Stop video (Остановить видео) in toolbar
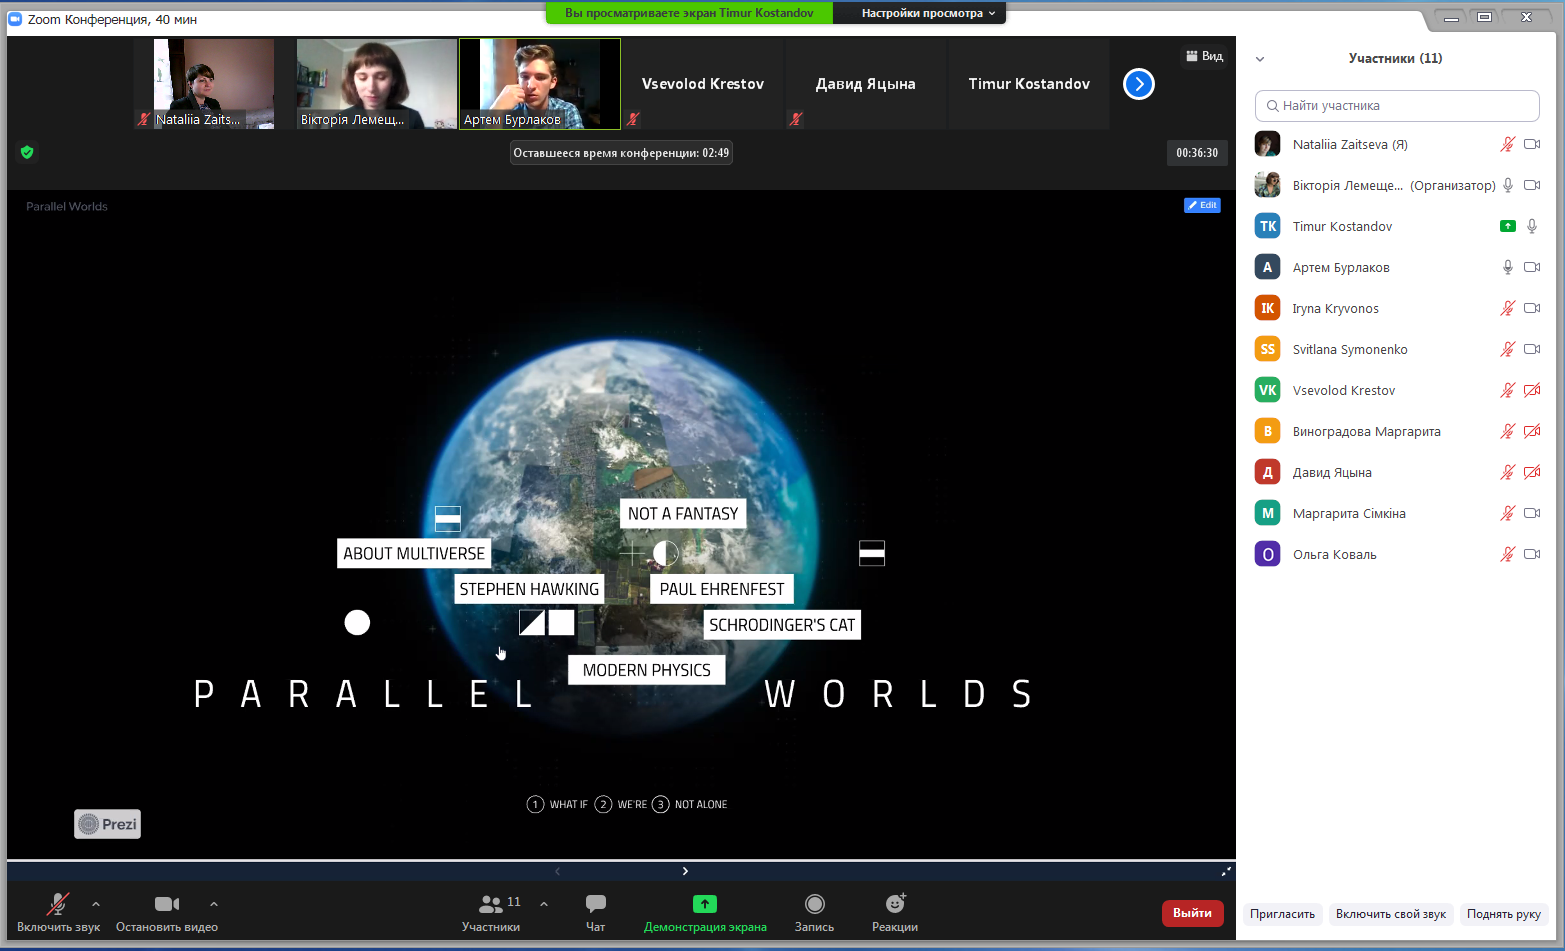This screenshot has width=1565, height=951. (x=167, y=904)
